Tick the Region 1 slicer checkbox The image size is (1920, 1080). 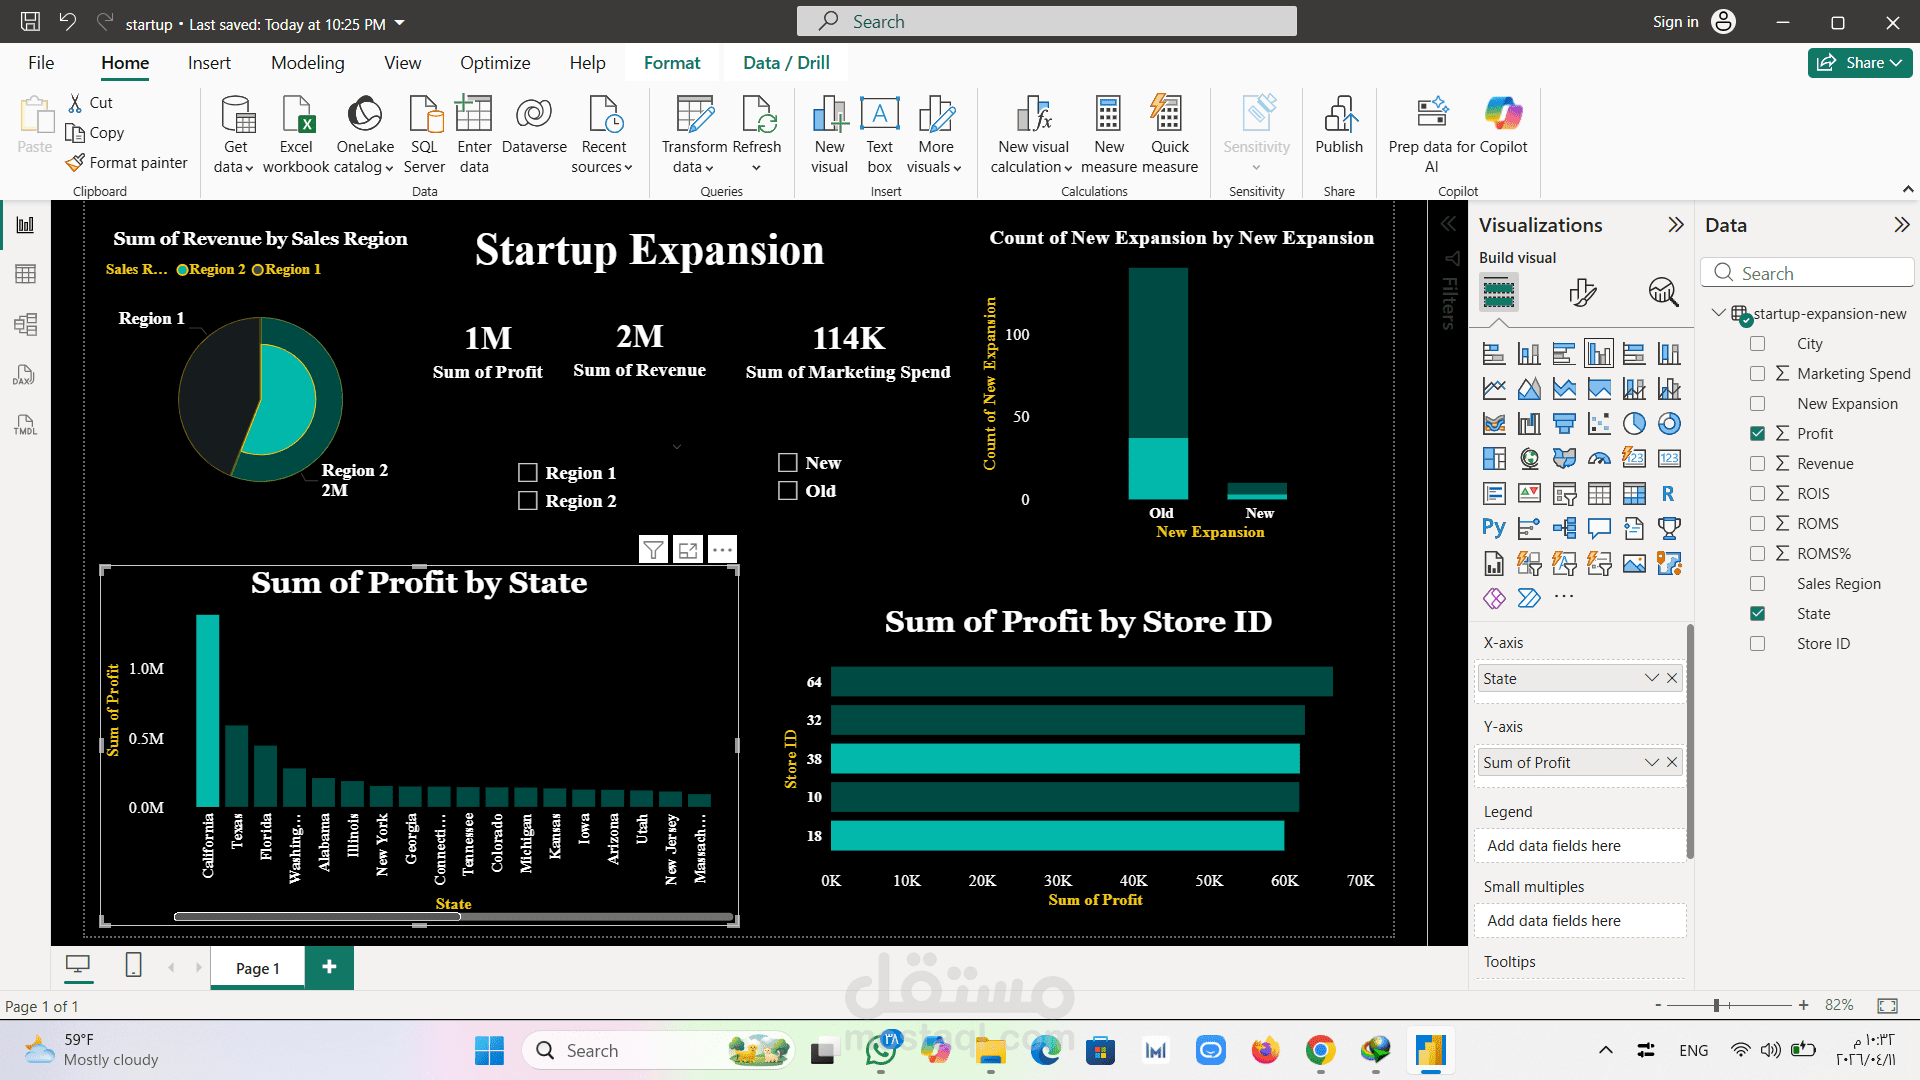click(528, 473)
